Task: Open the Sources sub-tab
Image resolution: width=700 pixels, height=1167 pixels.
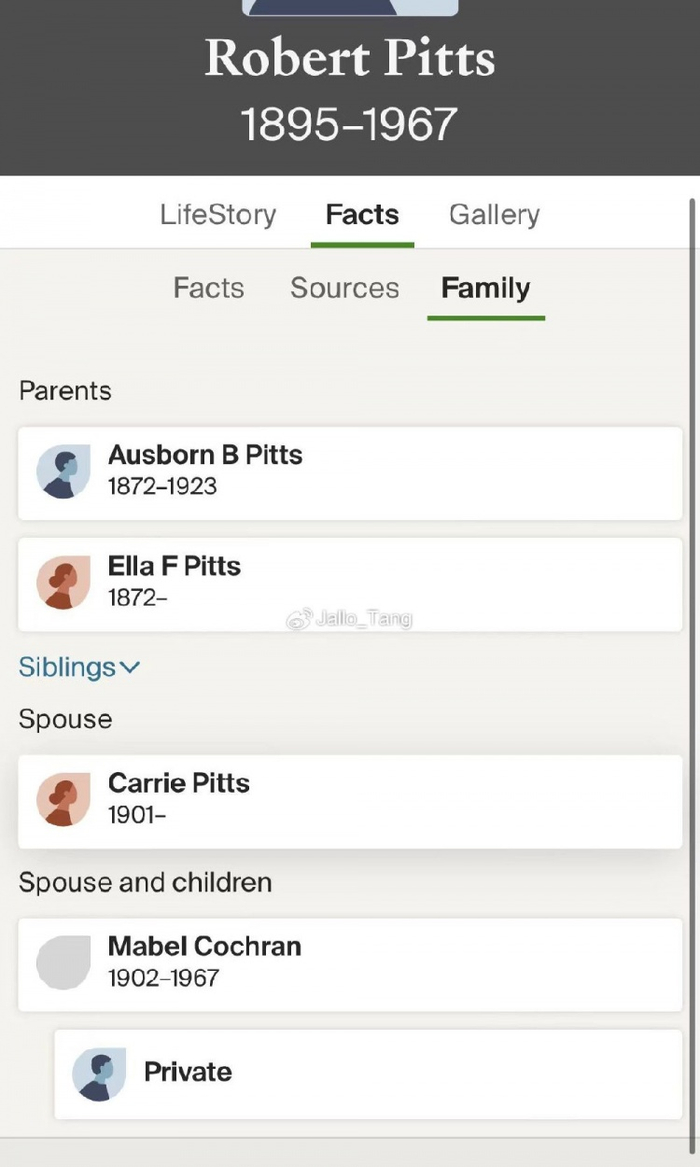Action: pos(344,288)
